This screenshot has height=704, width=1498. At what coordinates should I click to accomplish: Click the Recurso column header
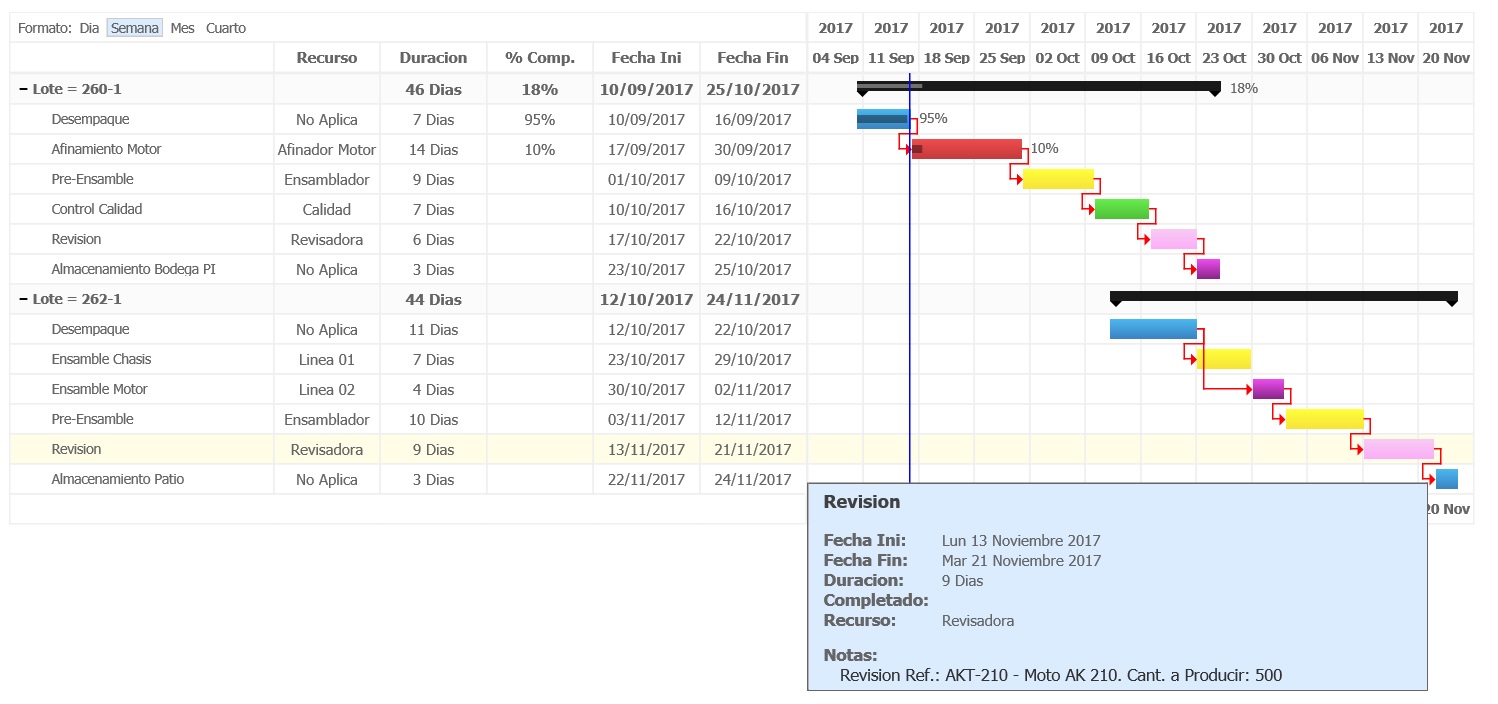click(326, 58)
